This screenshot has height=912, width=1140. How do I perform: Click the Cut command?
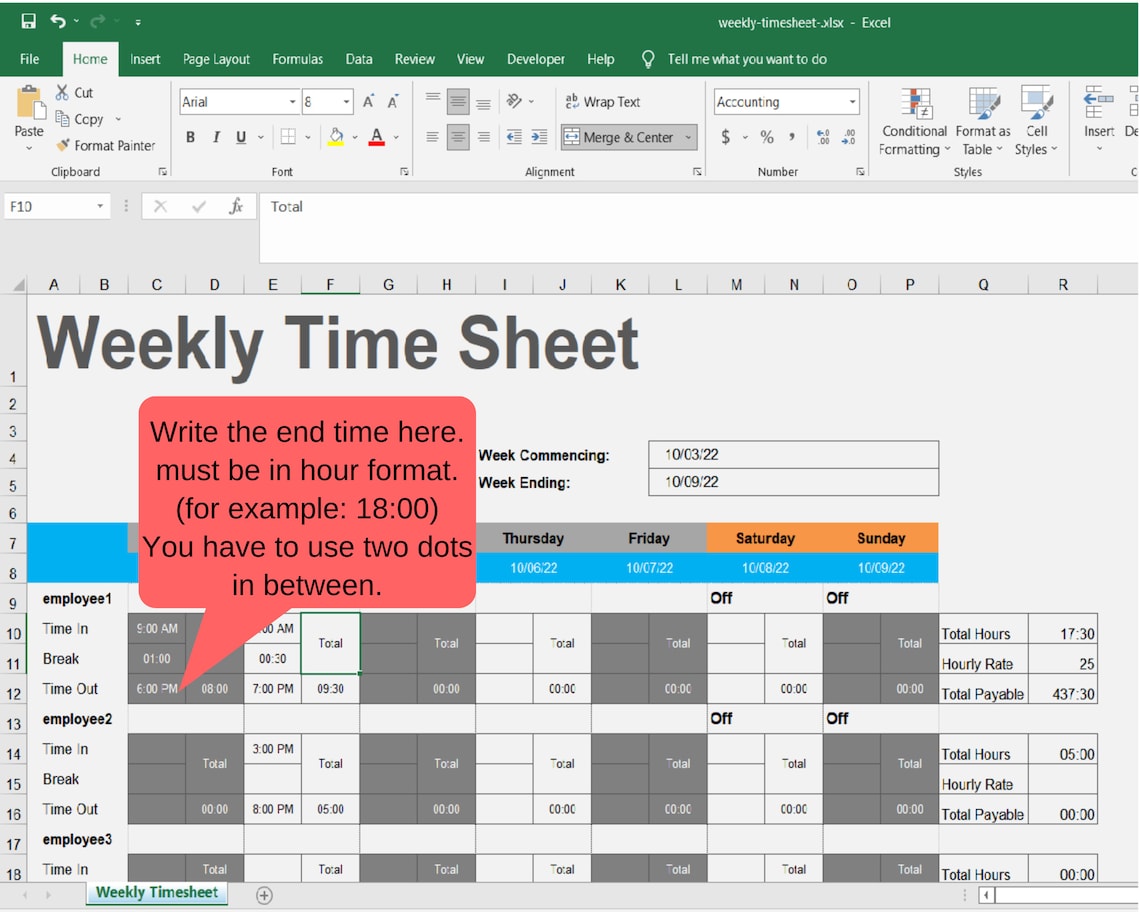tap(73, 92)
